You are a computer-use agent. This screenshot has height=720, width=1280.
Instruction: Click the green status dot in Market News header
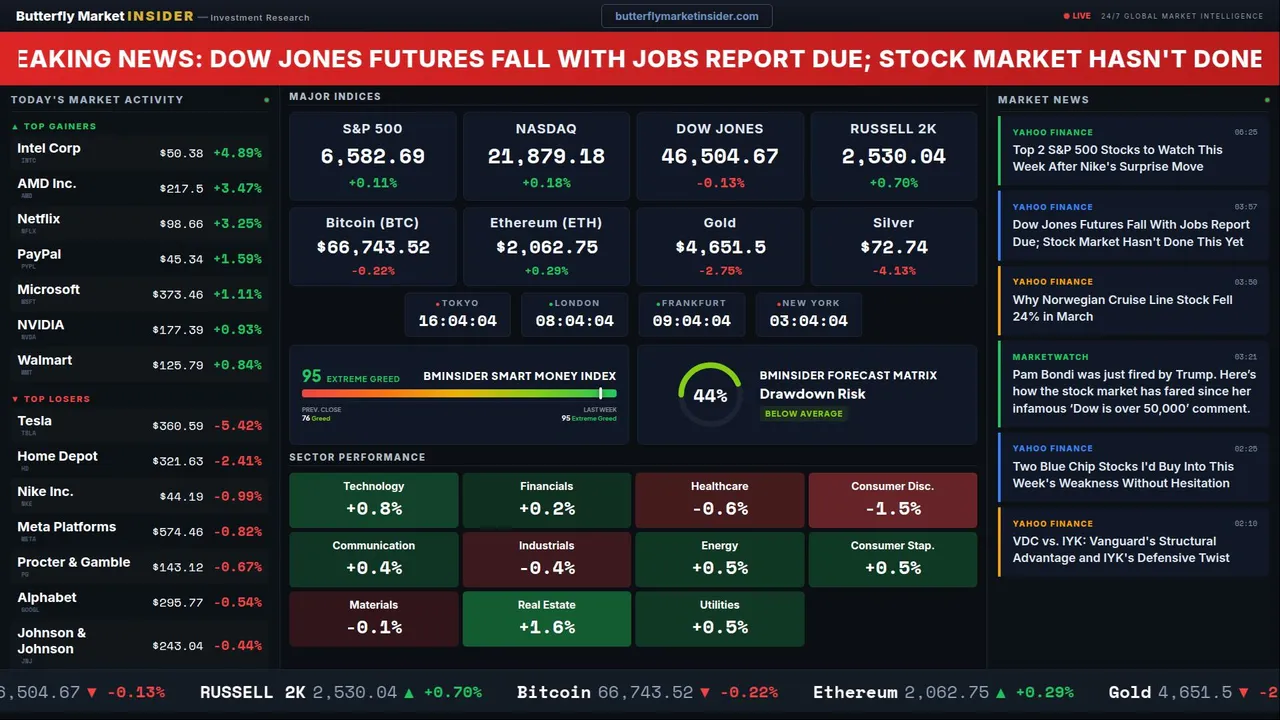pos(1265,100)
